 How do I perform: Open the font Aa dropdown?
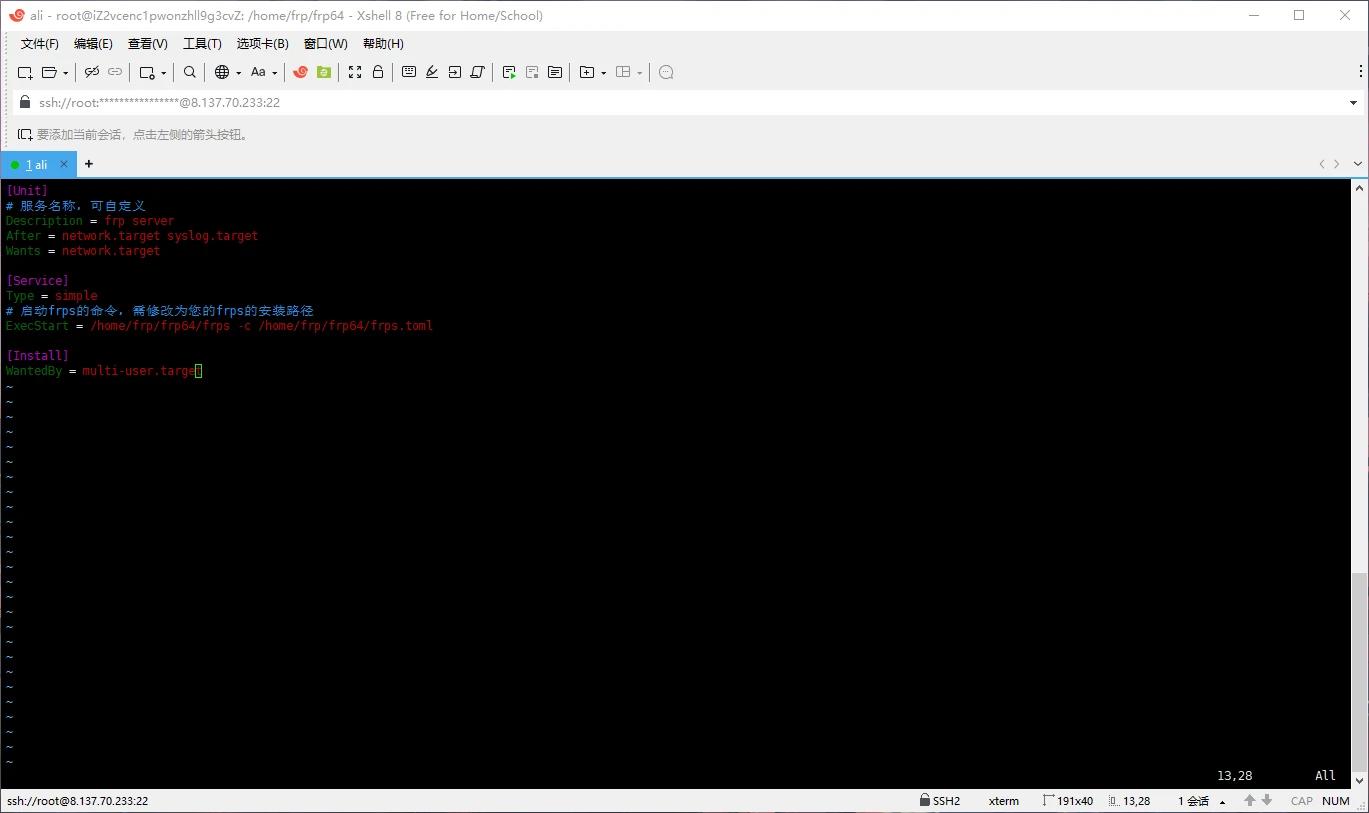coord(264,72)
